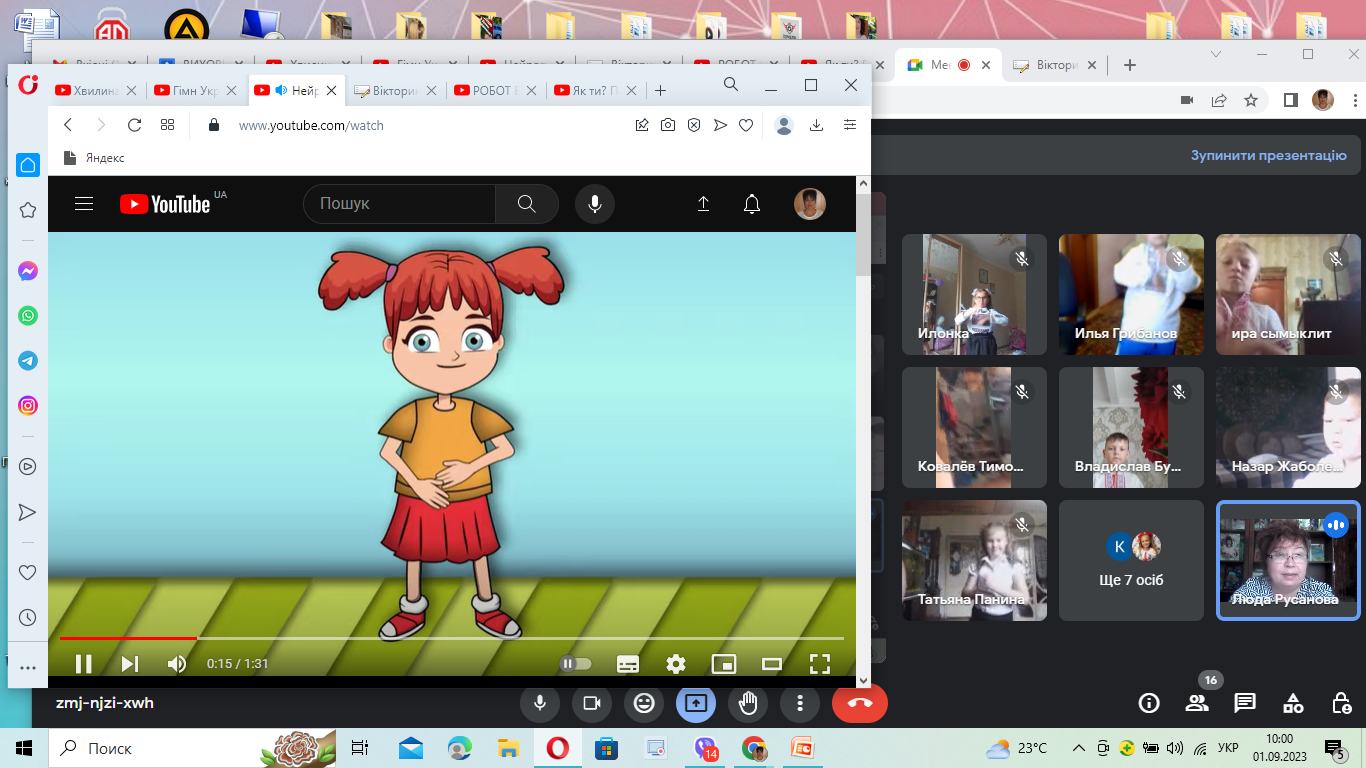Switch to РОБОТ Opera tab
This screenshot has height=768, width=1366.
coord(495,90)
